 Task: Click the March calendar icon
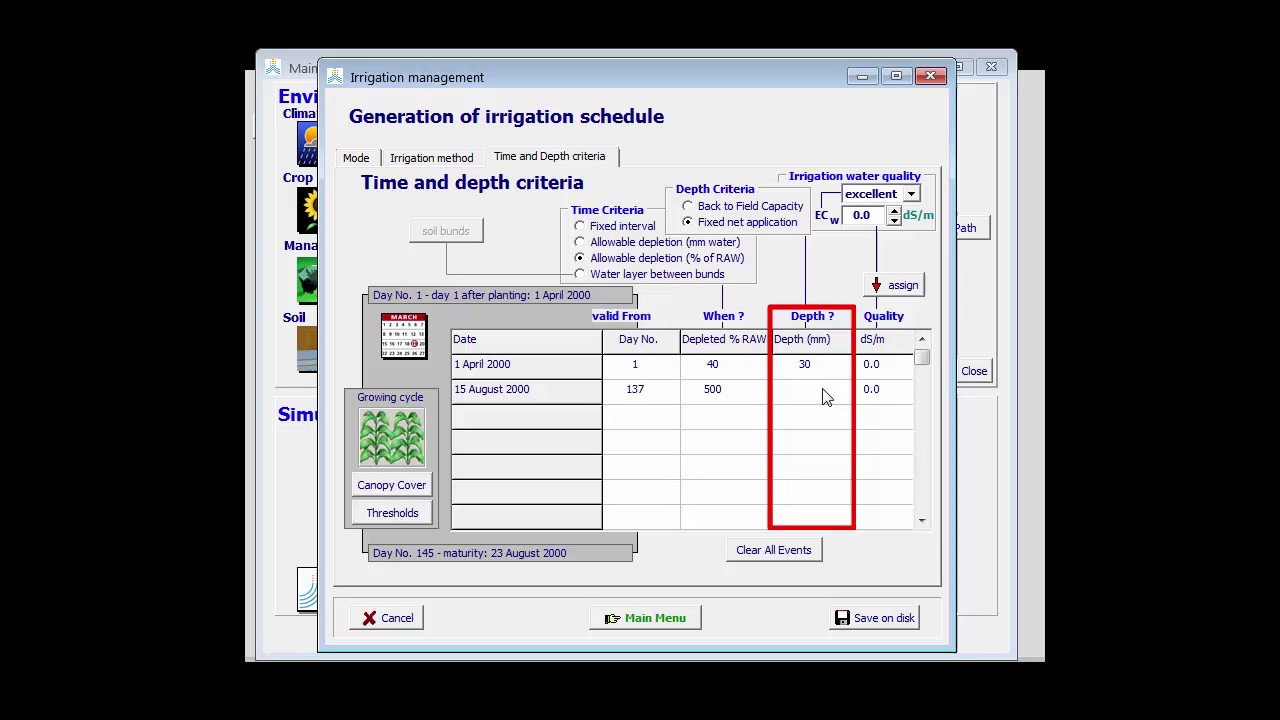(x=404, y=336)
